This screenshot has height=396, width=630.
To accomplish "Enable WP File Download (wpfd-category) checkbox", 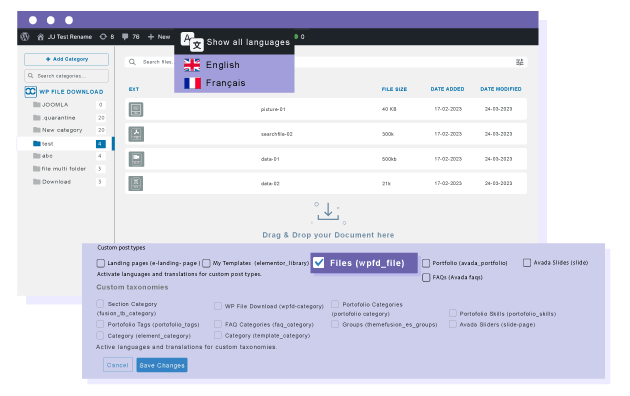I will (218, 306).
